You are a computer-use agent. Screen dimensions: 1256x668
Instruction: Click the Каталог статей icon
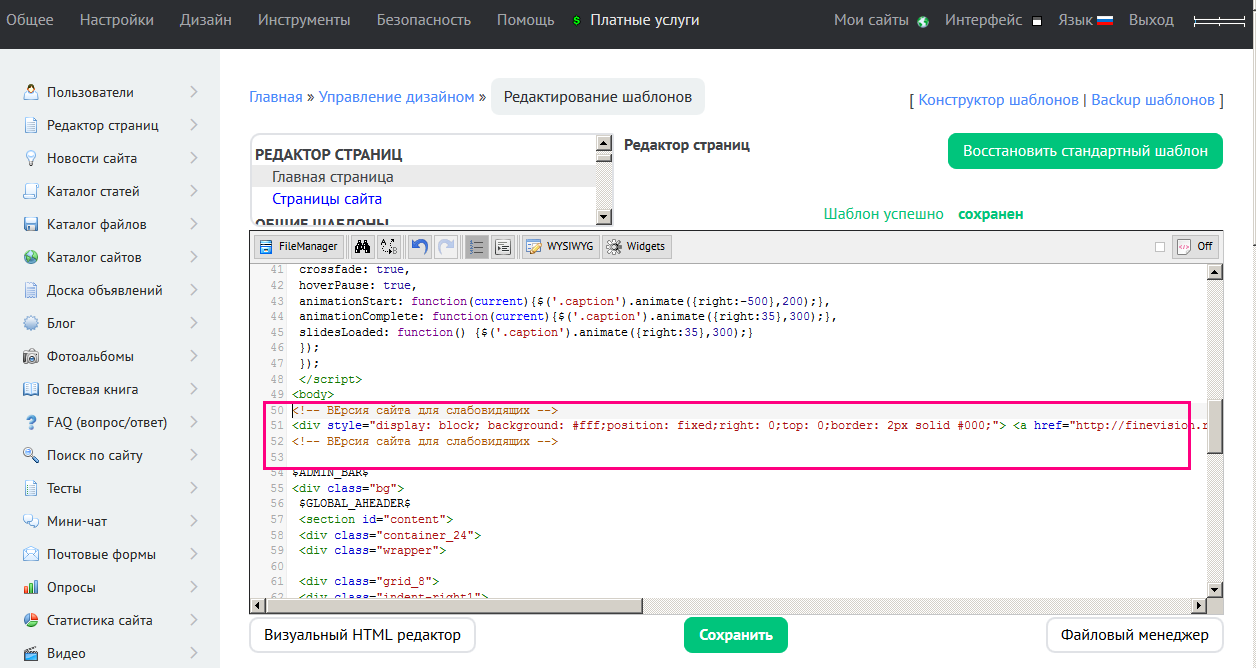click(x=31, y=191)
